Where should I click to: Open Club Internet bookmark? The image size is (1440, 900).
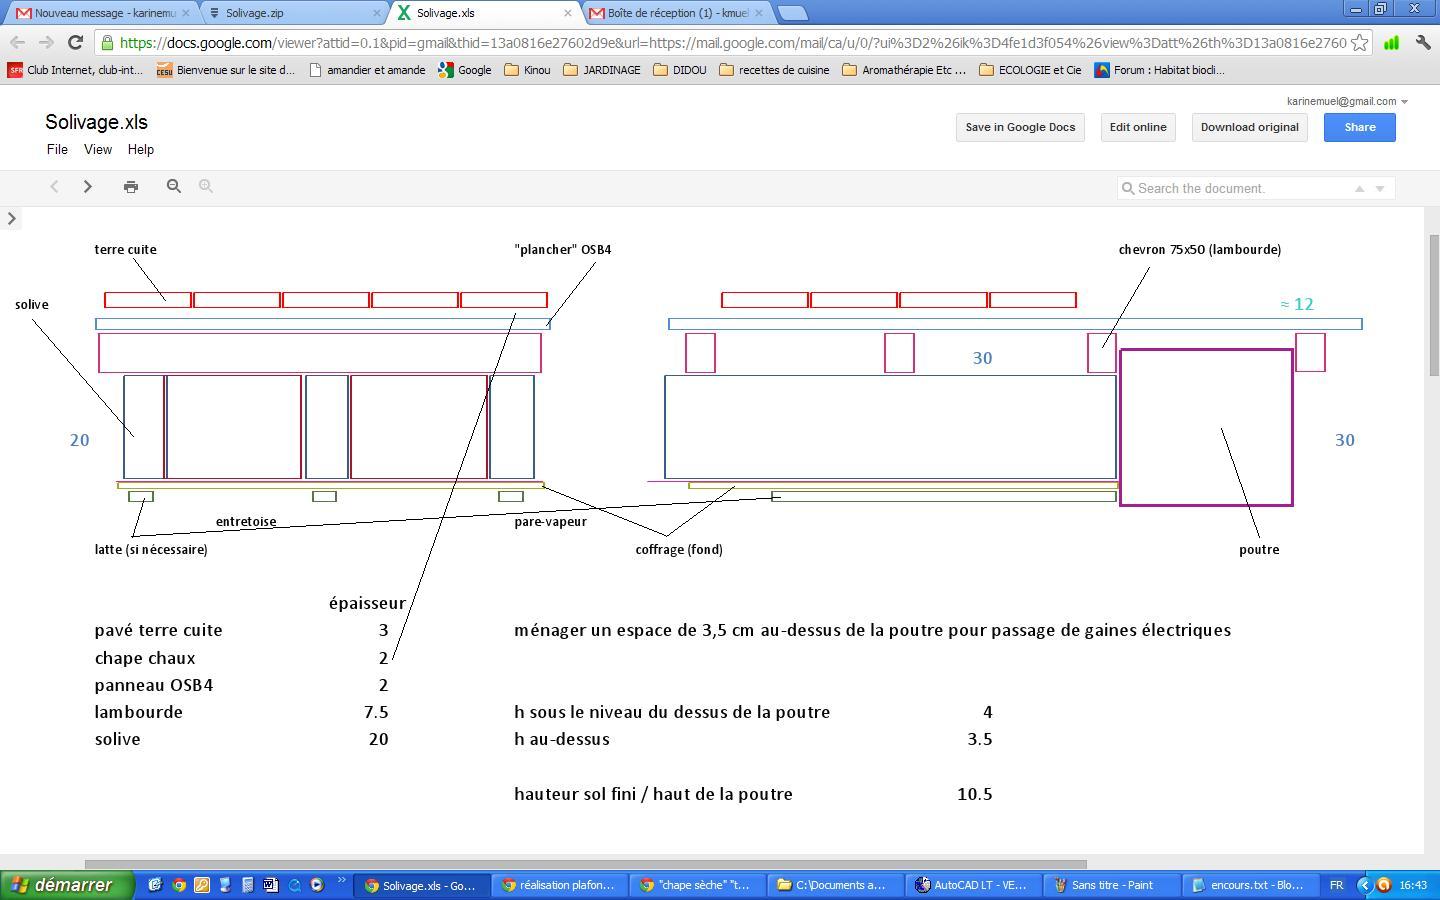click(76, 70)
